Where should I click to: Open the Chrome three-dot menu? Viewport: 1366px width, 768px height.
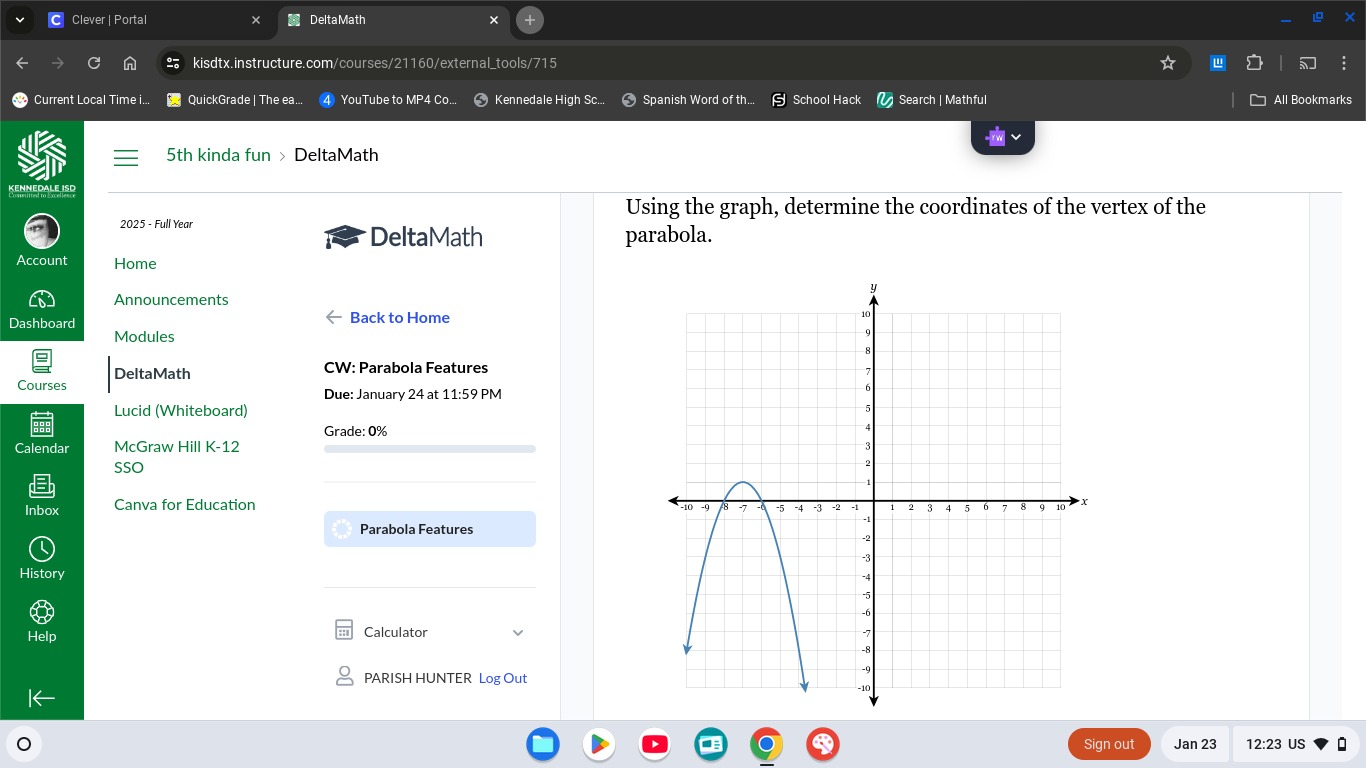click(x=1344, y=63)
